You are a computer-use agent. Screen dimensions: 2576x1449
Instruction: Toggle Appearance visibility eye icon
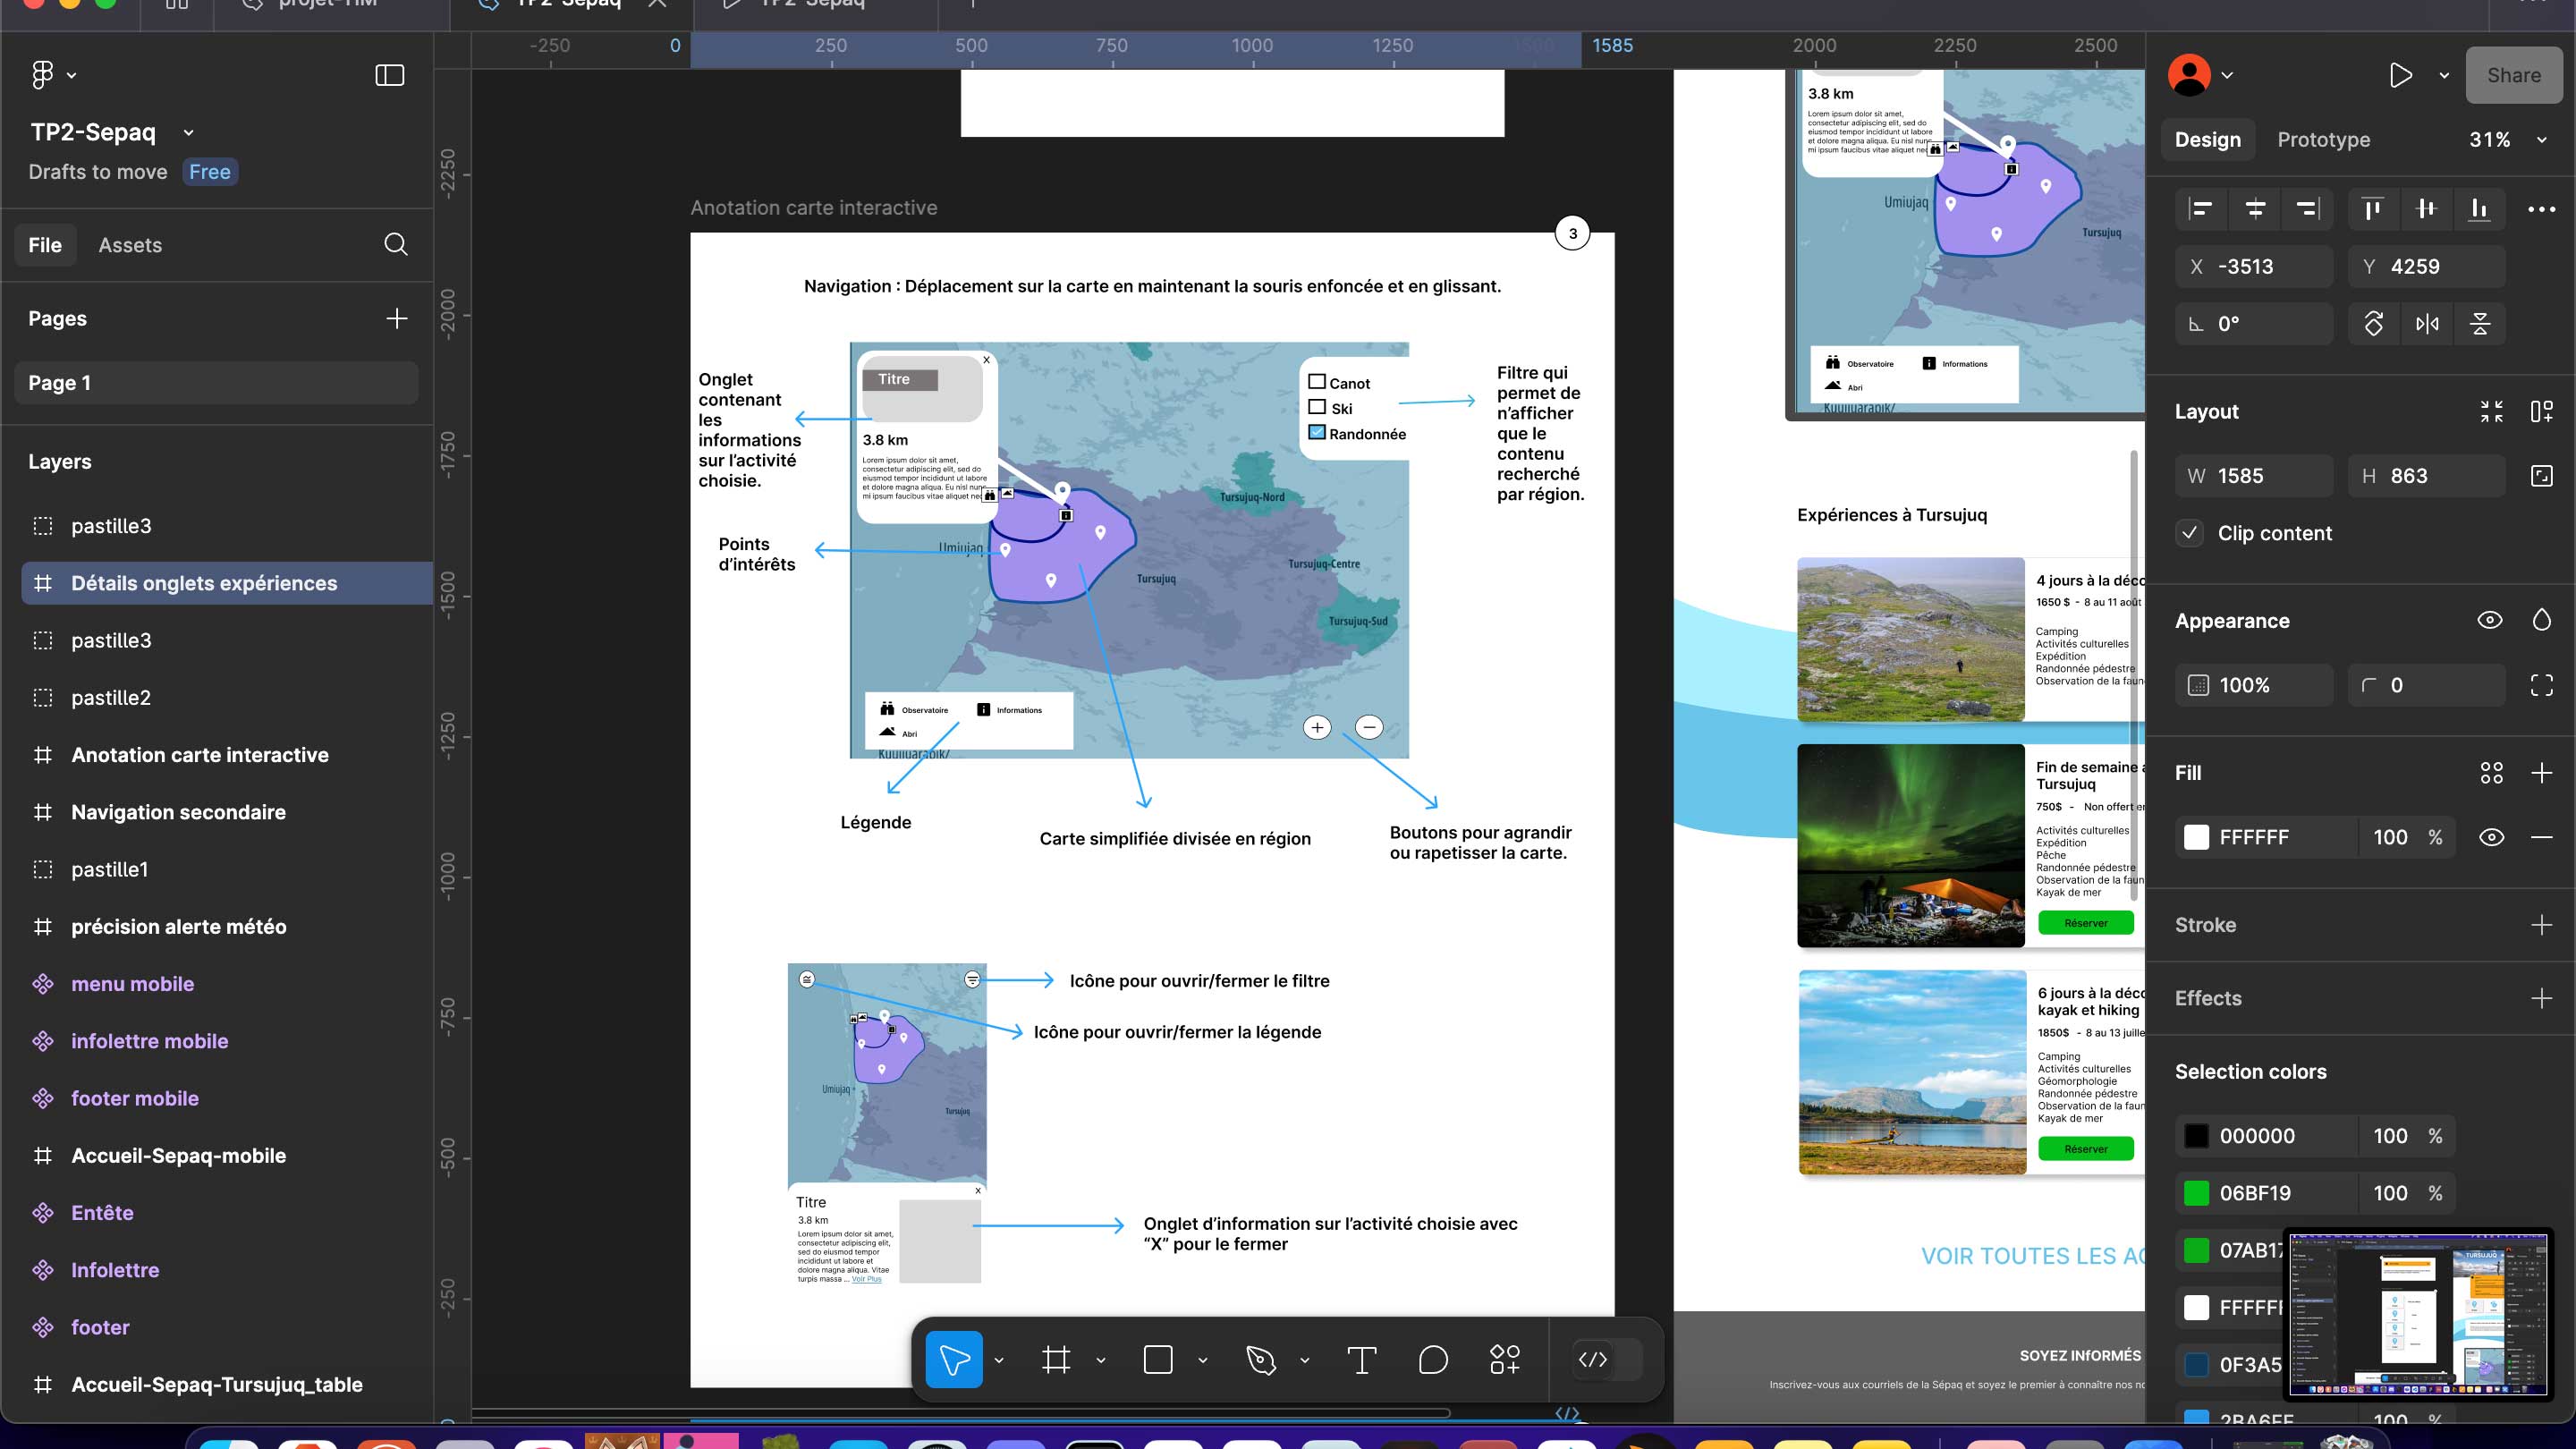coord(2490,620)
